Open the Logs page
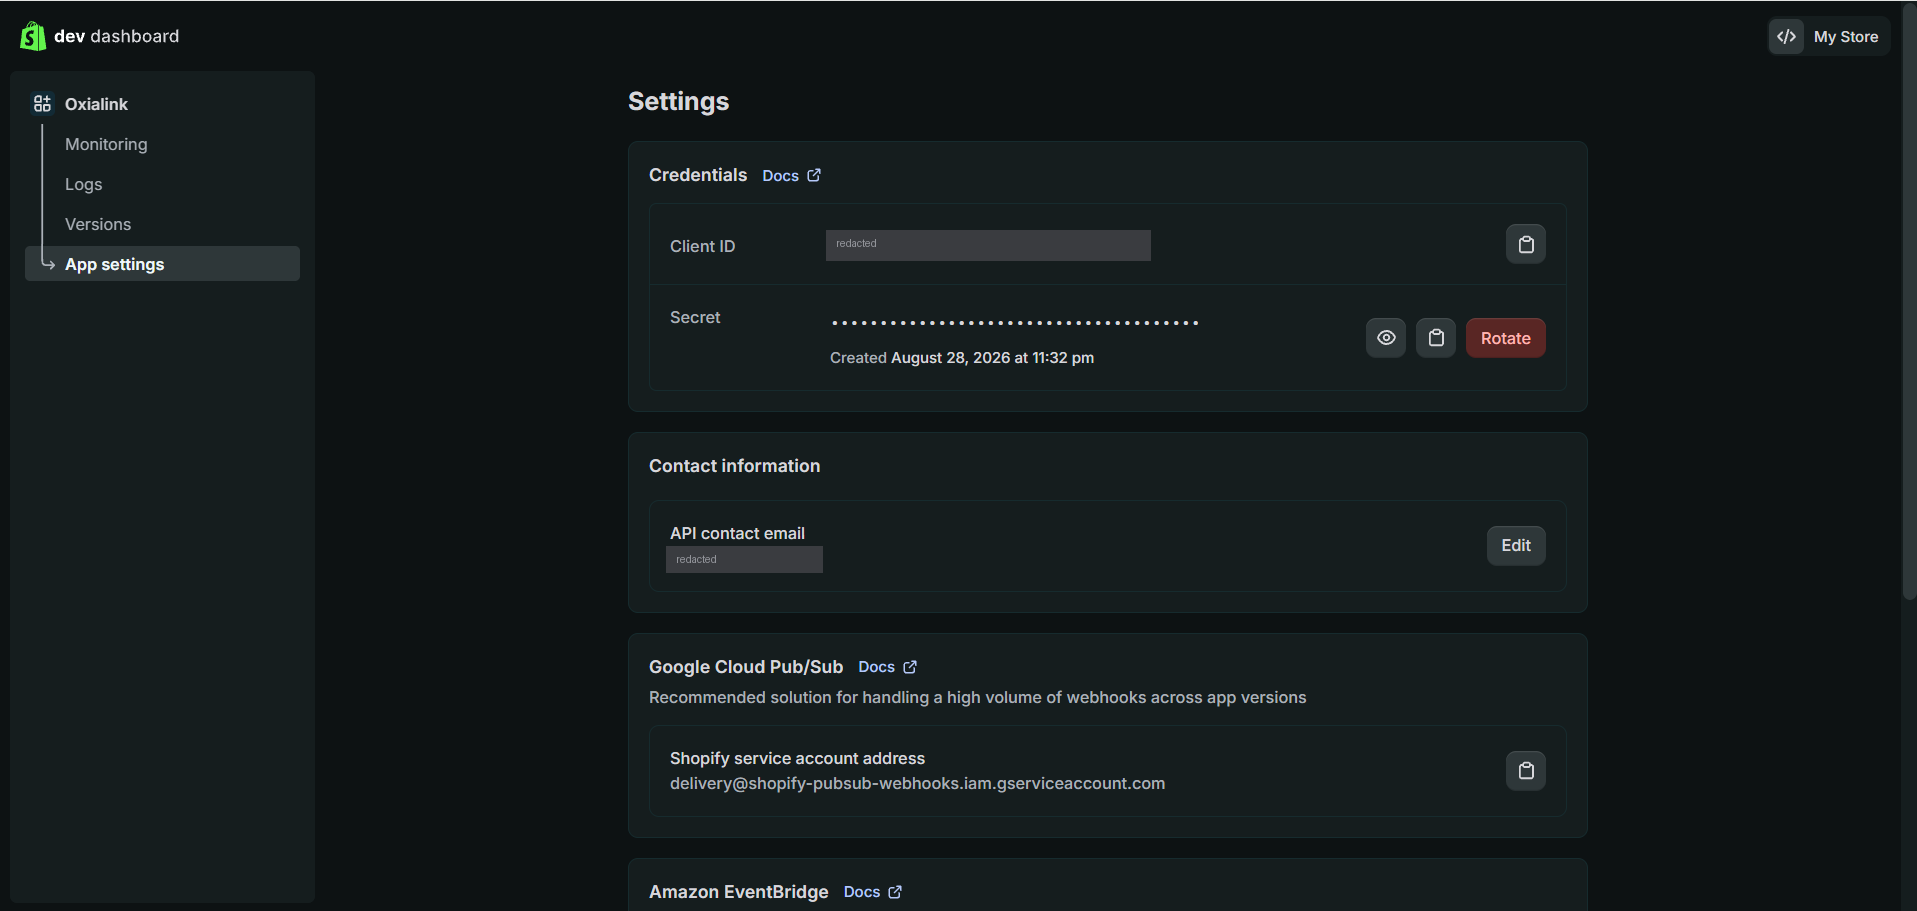The height and width of the screenshot is (911, 1917). 84,184
